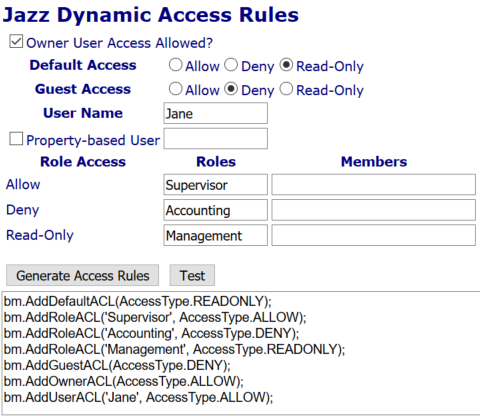Viewport: 480px width, 416px height.
Task: Click the AddRoleACL 'Management' line
Action: click(x=174, y=349)
